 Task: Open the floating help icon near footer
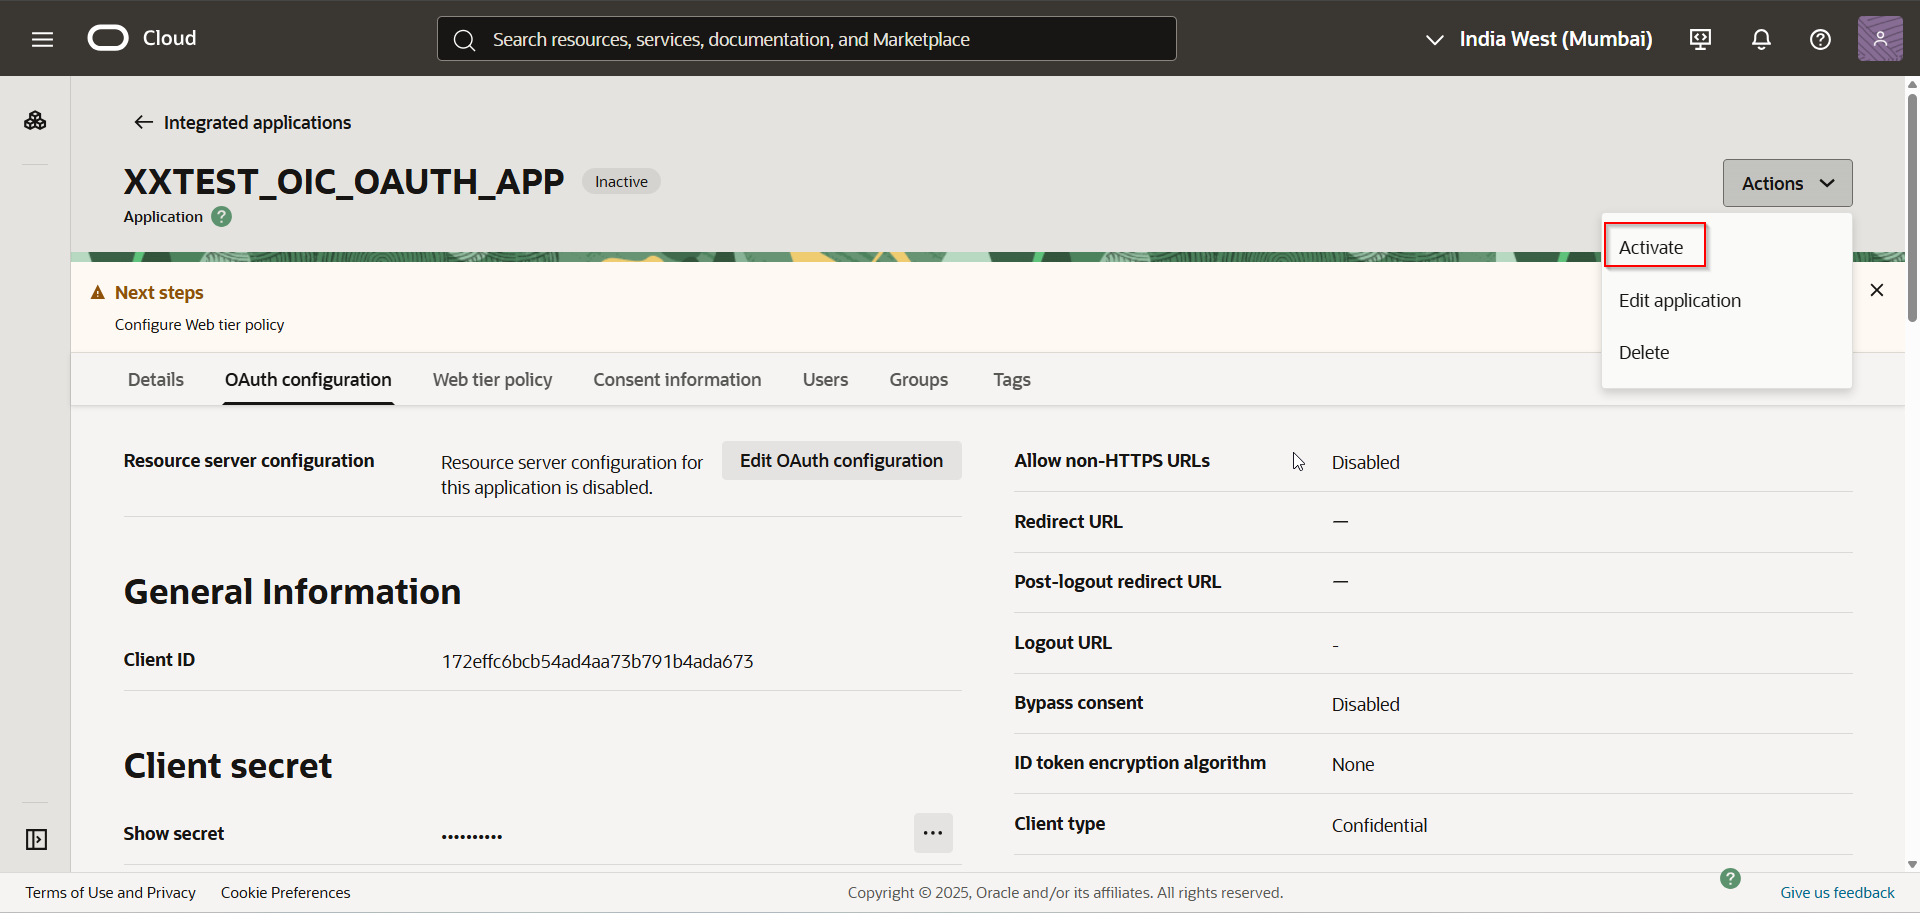pyautogui.click(x=1730, y=879)
